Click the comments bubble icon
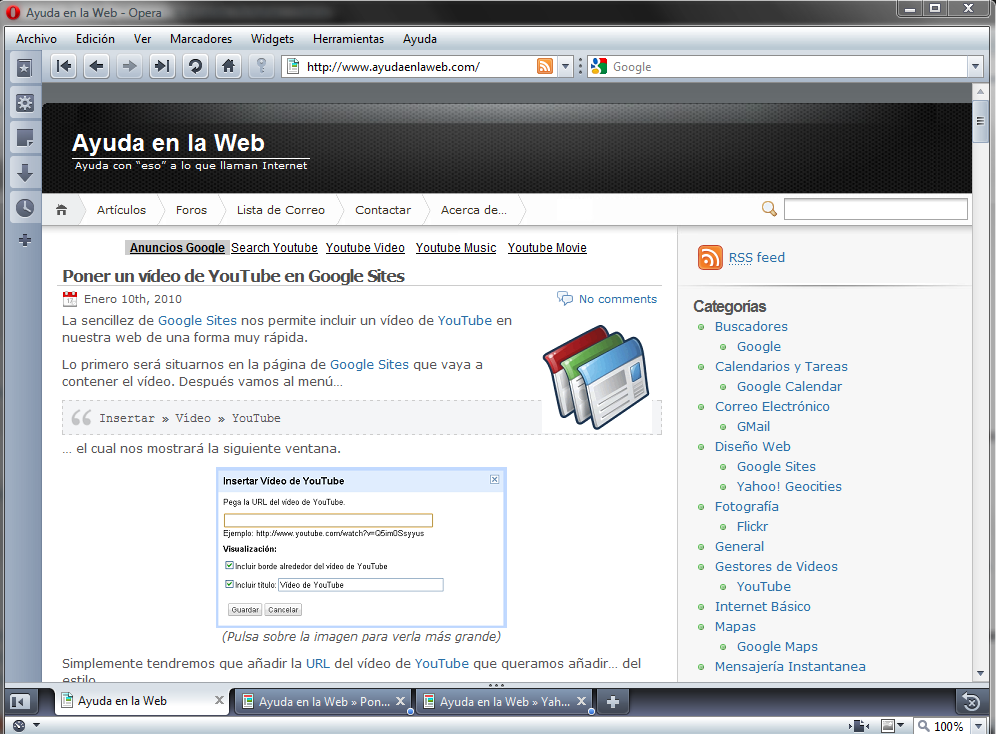Viewport: 996px width, 734px height. [565, 298]
